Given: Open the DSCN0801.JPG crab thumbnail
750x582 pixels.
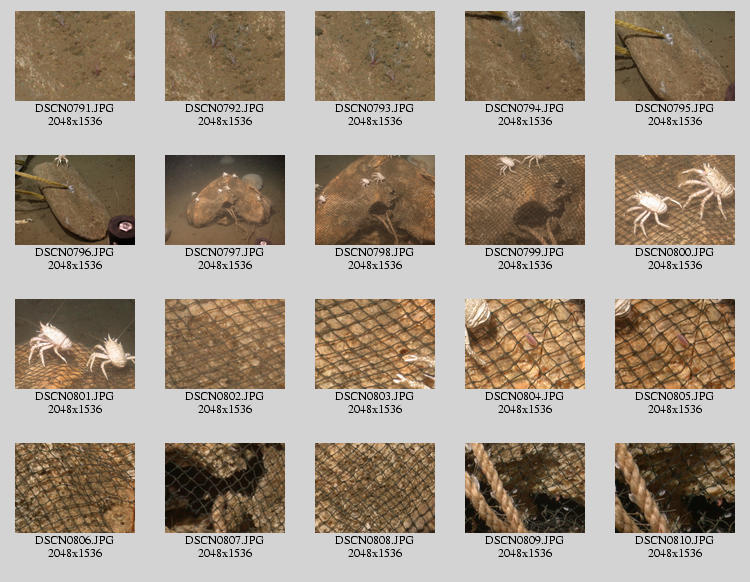Looking at the screenshot, I should (75, 344).
